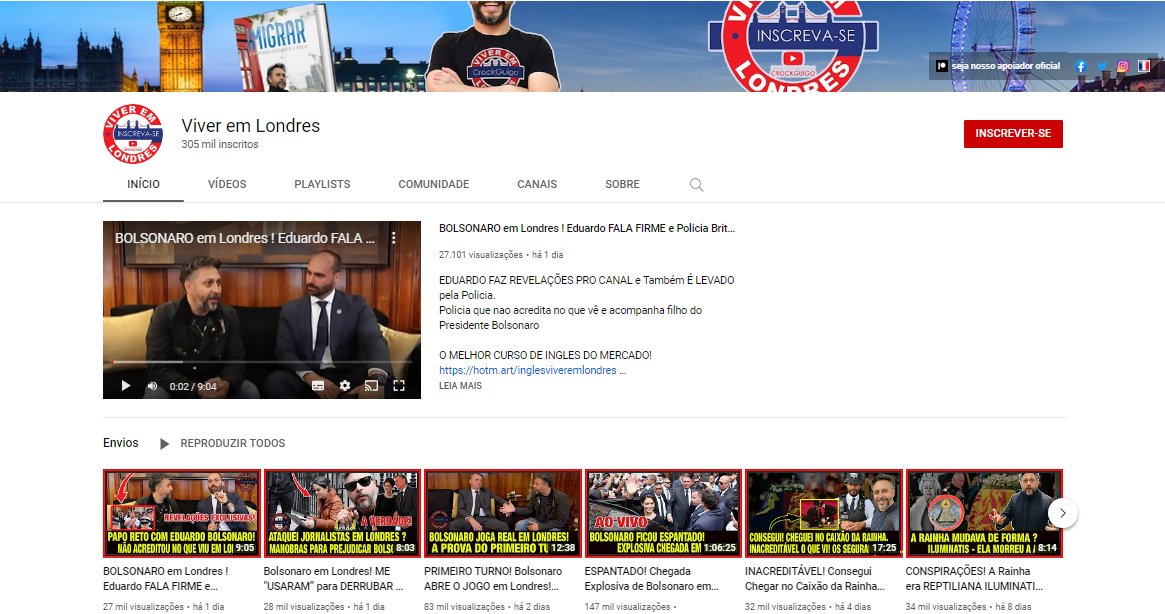This screenshot has width=1165, height=614.
Task: Open video title INACREDITÁVEL Consegui Chegar no Caixão
Action: point(815,578)
